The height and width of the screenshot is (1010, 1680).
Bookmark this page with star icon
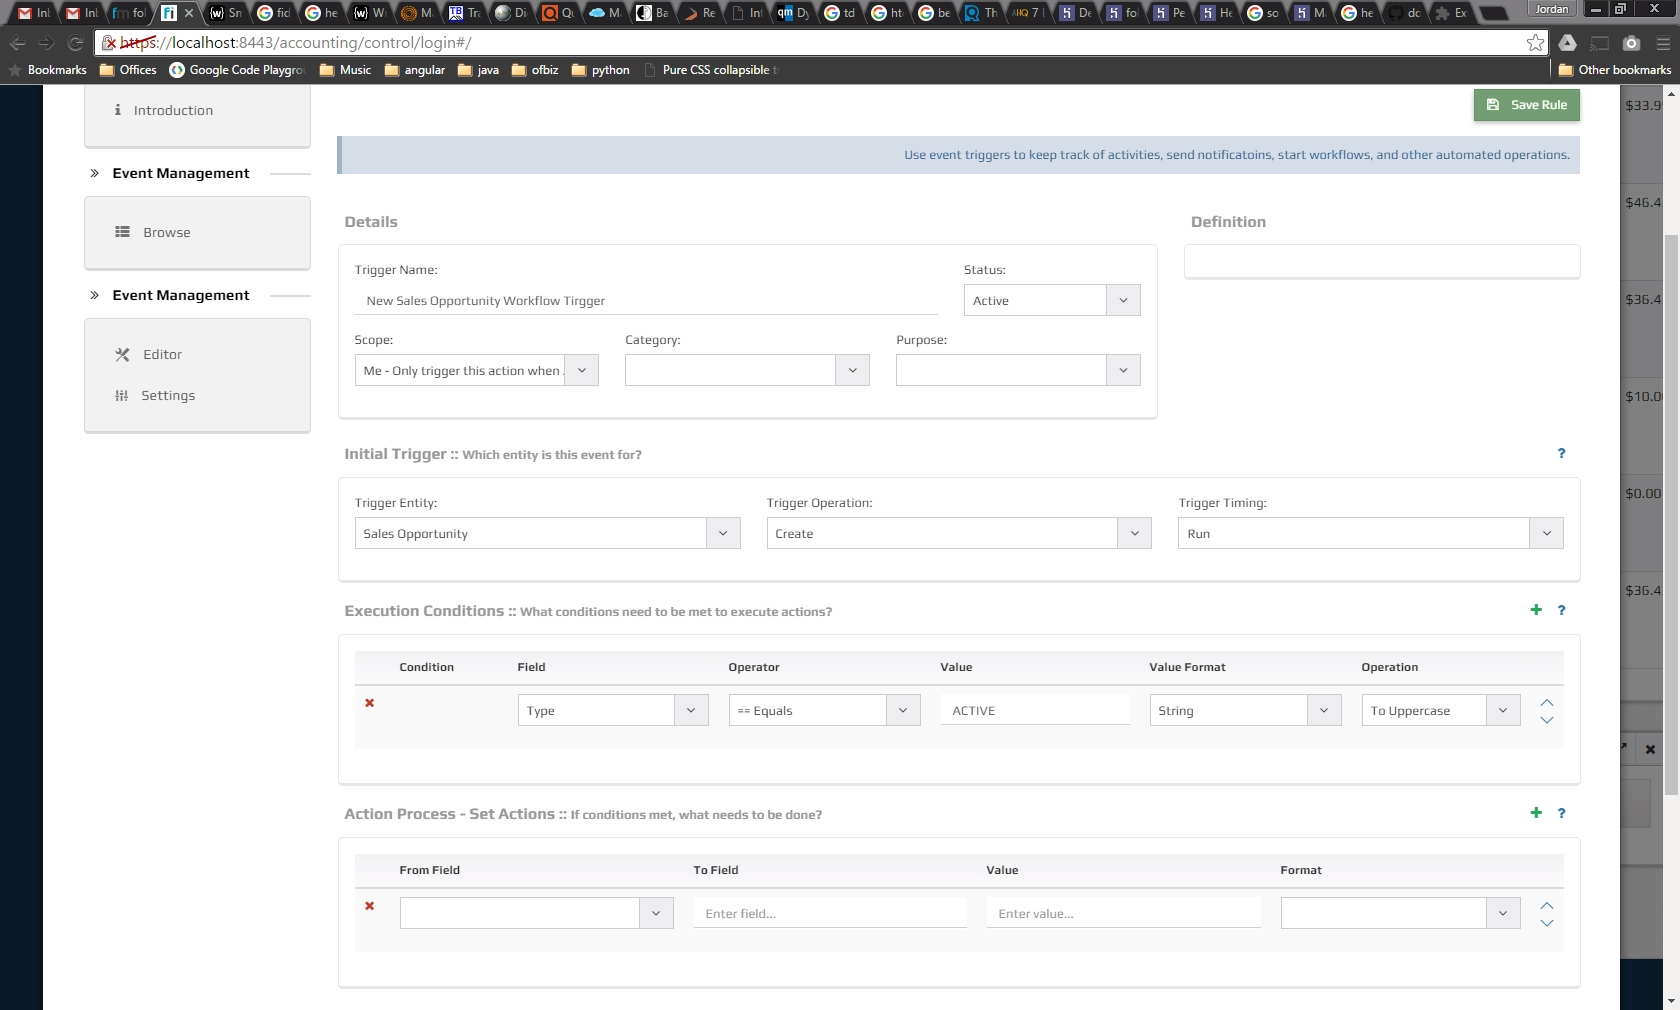(1535, 43)
